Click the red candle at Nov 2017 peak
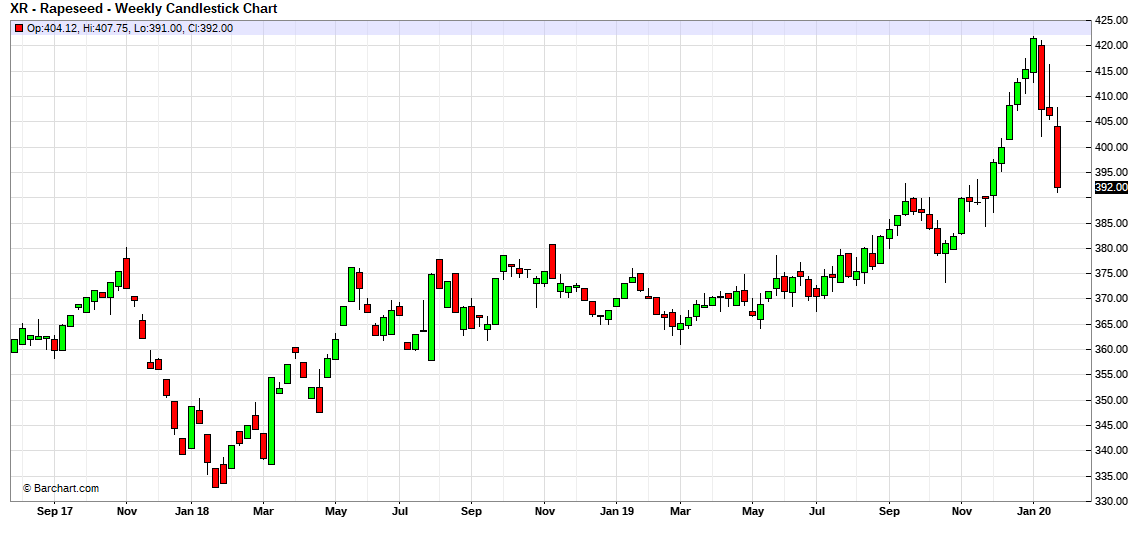1133x542 pixels. (x=126, y=272)
